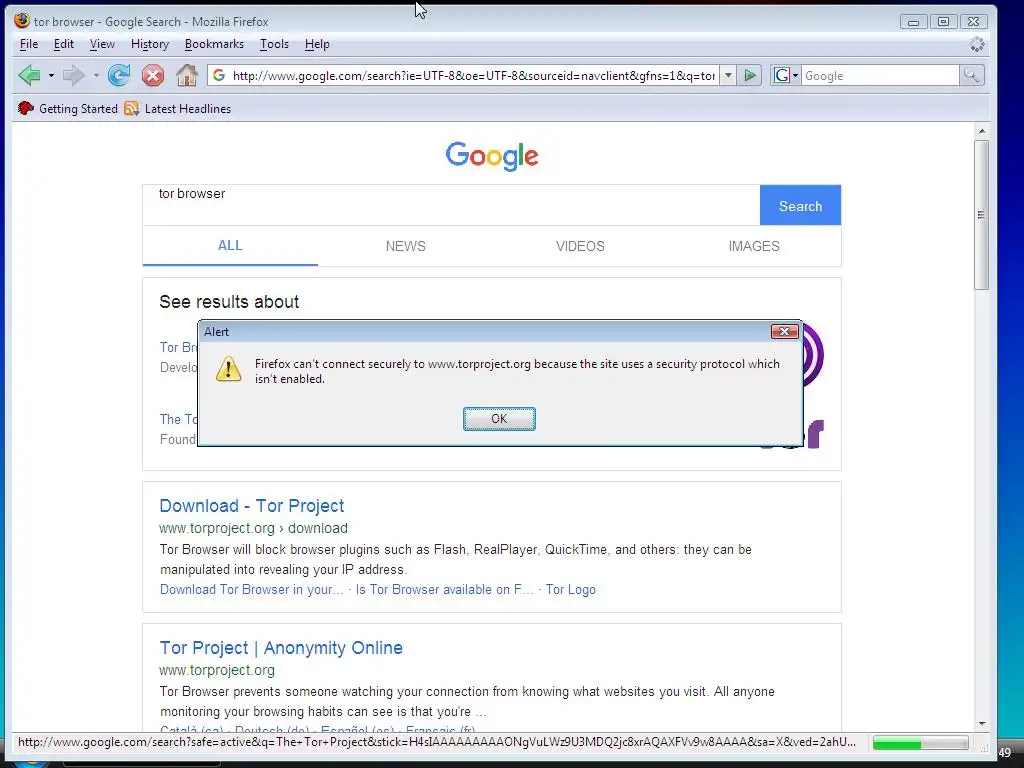The height and width of the screenshot is (768, 1024).
Task: Open the Forward history dropdown arrow
Action: 96,76
